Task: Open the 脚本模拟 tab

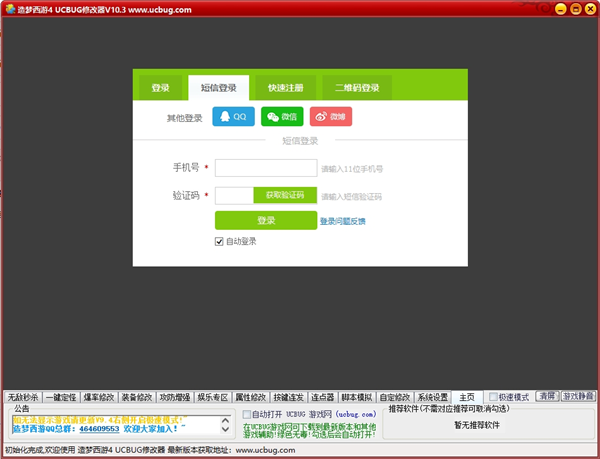Action: click(x=357, y=397)
